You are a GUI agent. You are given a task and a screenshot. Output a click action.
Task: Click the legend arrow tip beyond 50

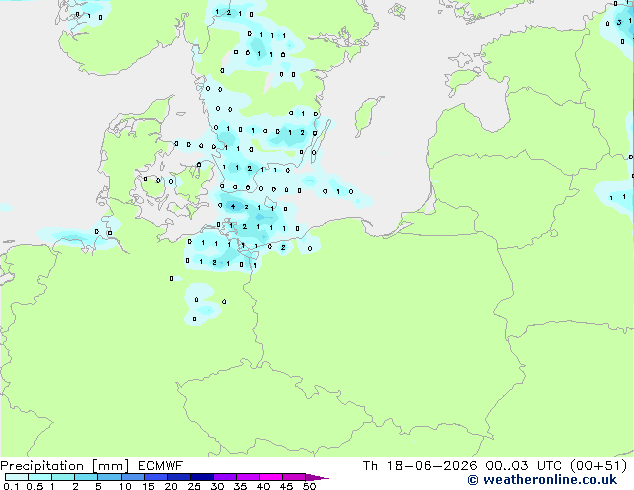coord(319,478)
